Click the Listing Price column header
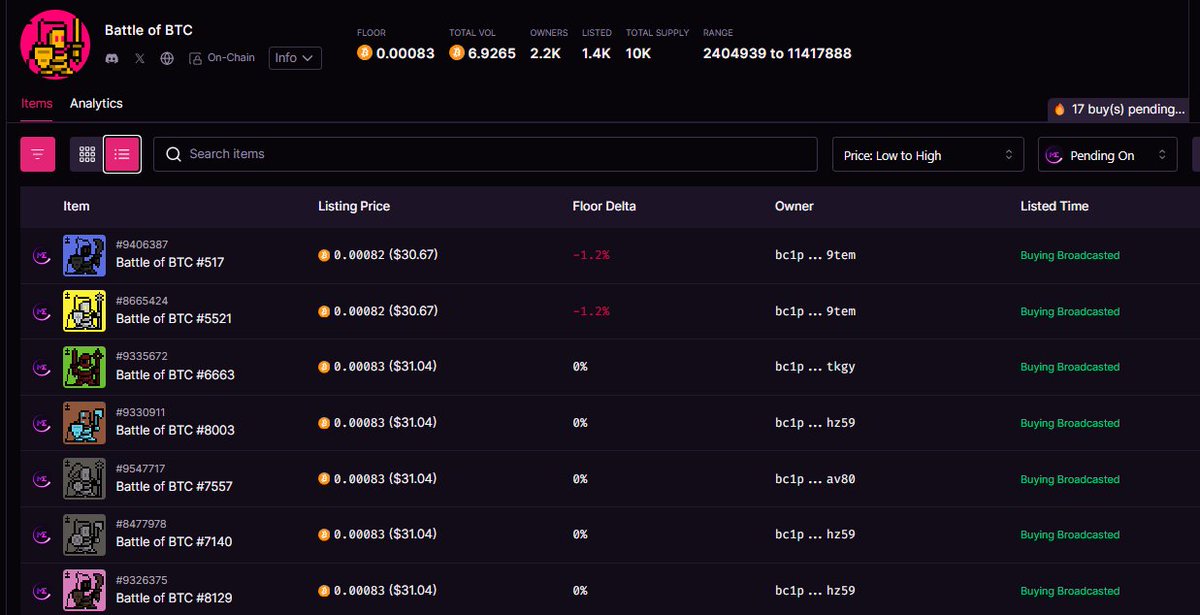The width and height of the screenshot is (1200, 615). coord(354,206)
